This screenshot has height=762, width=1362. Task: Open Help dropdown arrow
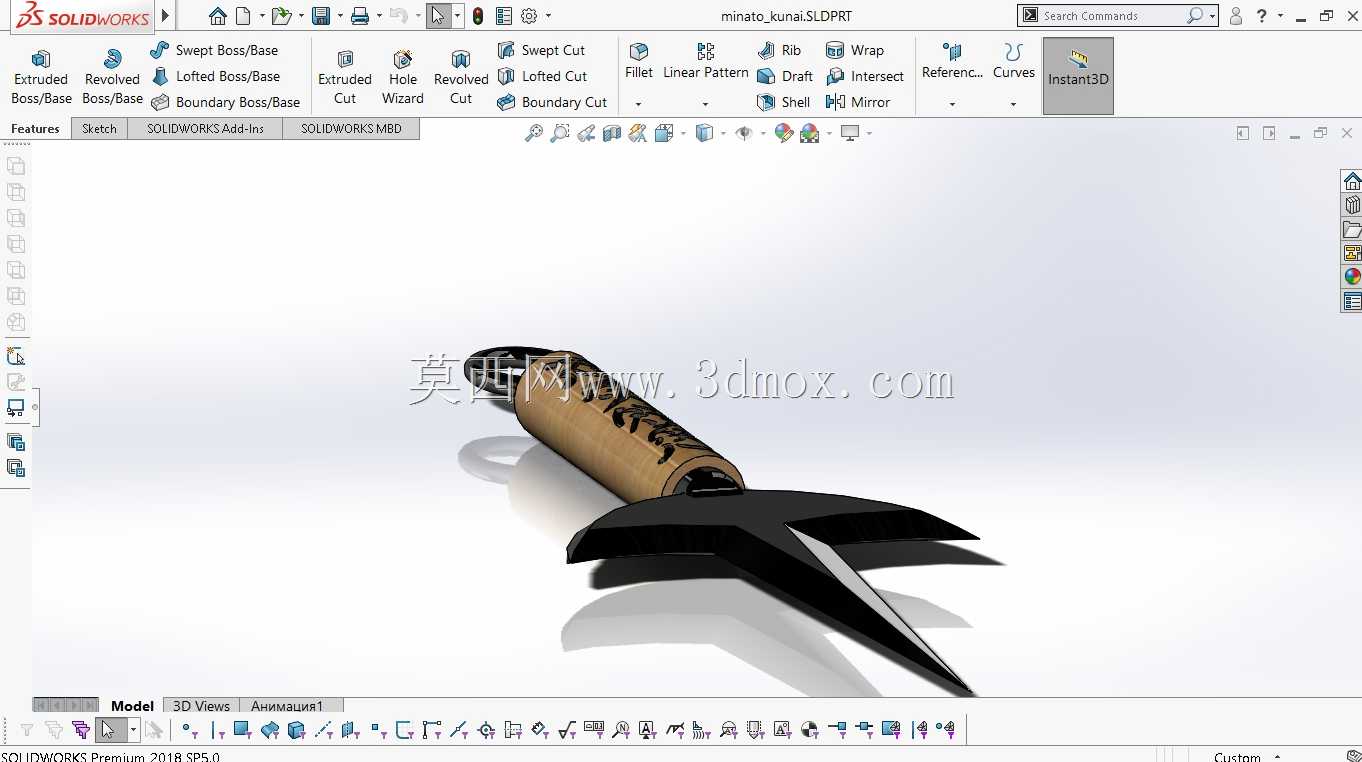(x=1280, y=16)
